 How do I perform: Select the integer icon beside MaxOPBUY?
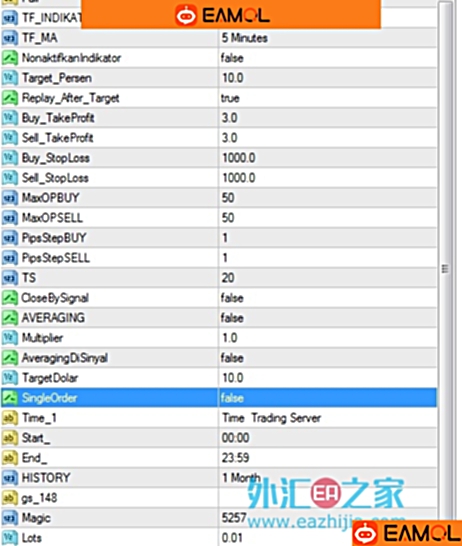(9, 198)
